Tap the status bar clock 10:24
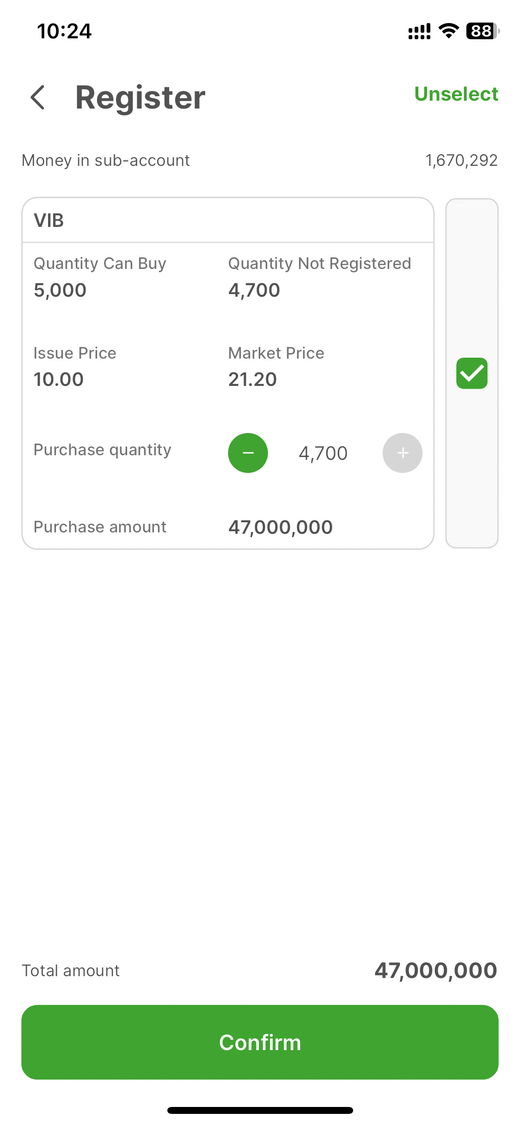The image size is (520, 1125). pyautogui.click(x=65, y=31)
